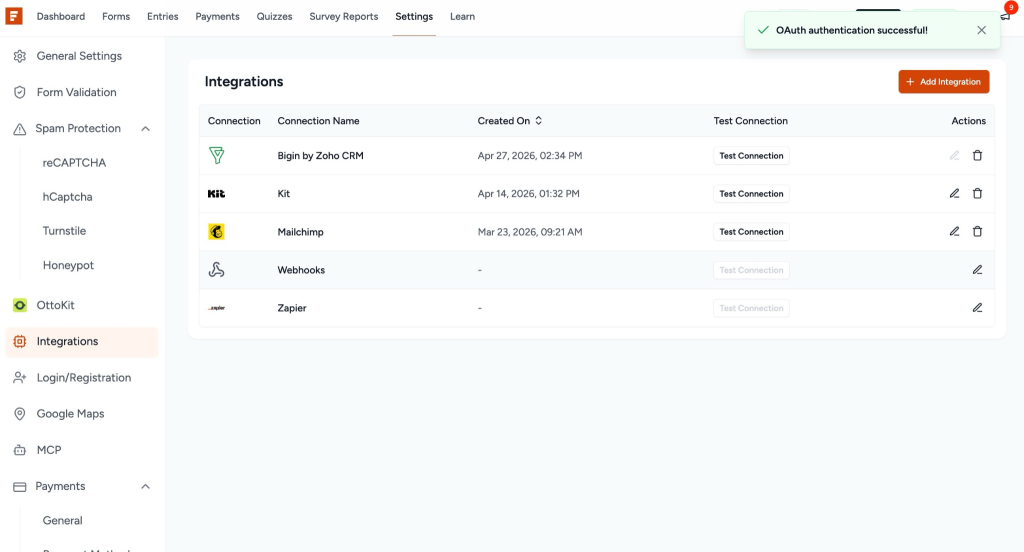Edit the Webhooks integration
1024x552 pixels.
click(x=977, y=270)
